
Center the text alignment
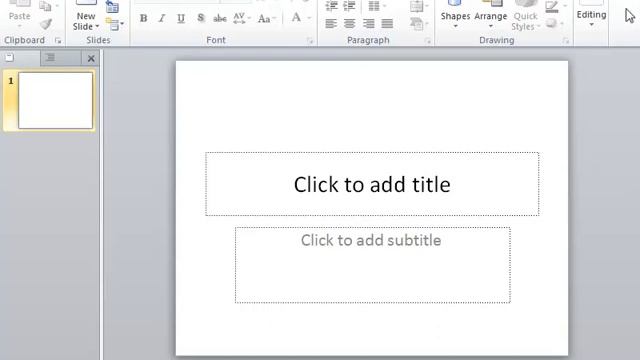pos(349,24)
